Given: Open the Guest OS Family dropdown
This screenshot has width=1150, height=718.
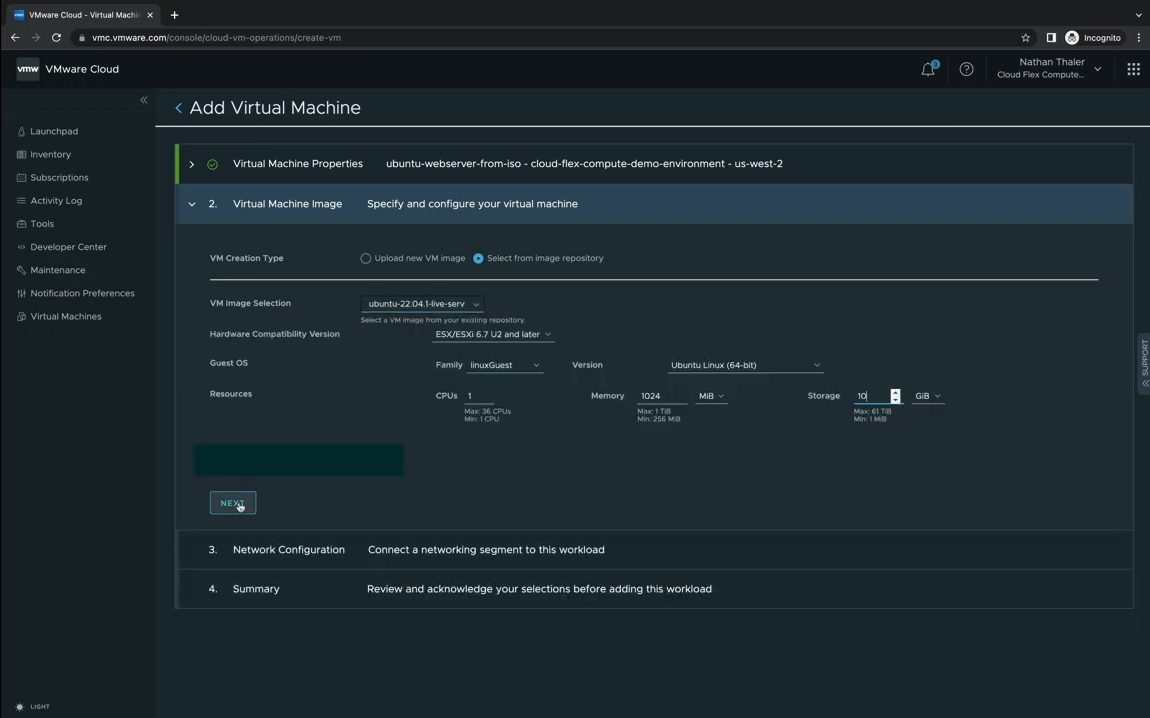Looking at the screenshot, I should coord(505,365).
